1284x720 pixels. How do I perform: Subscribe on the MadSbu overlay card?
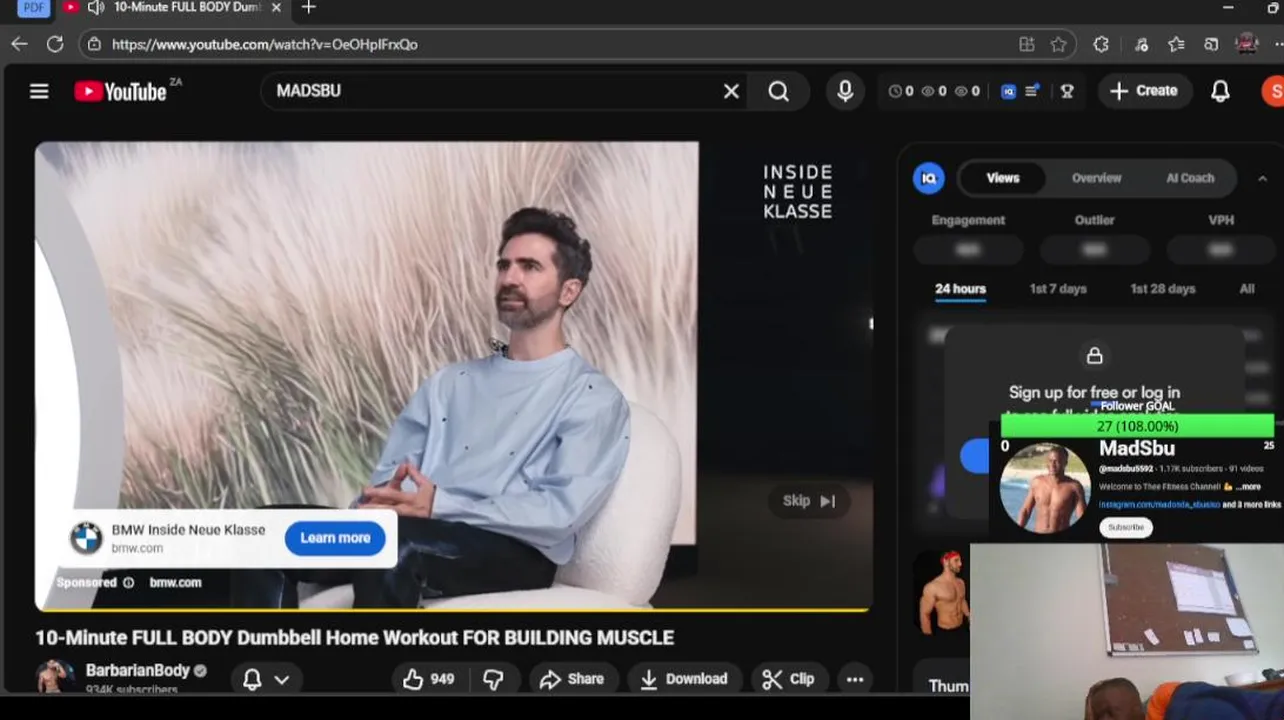[x=1126, y=527]
